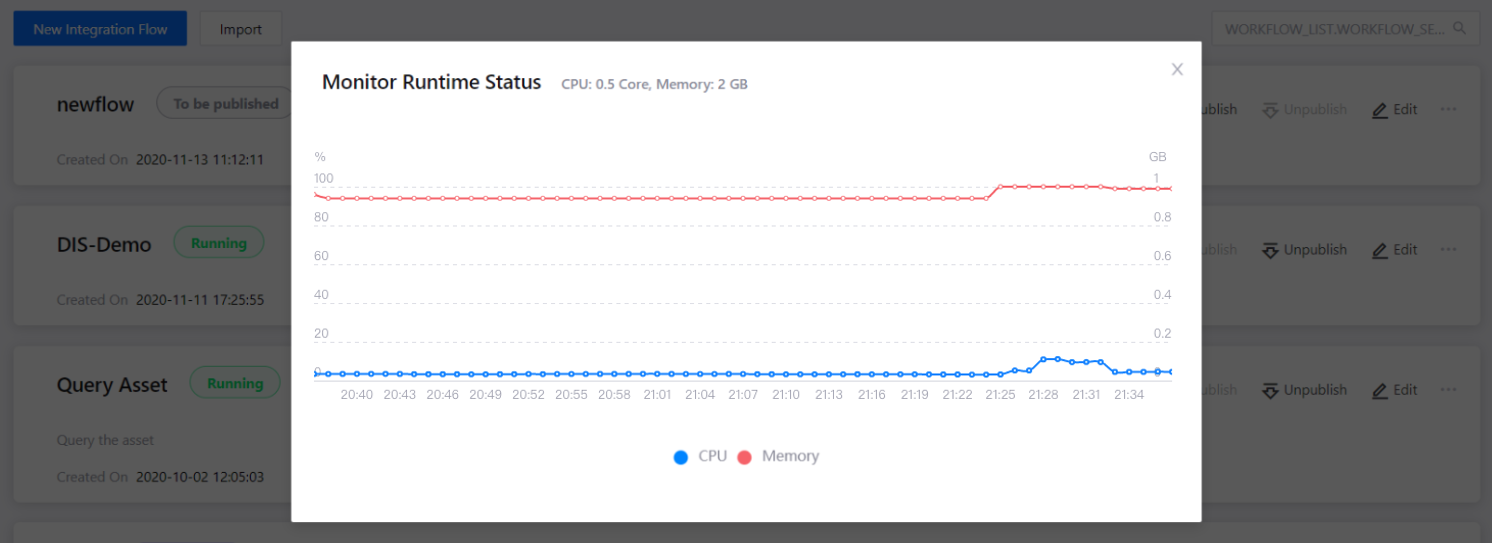The height and width of the screenshot is (543, 1492).
Task: Click the Unpublish icon for DIS-Demo
Action: click(1270, 250)
